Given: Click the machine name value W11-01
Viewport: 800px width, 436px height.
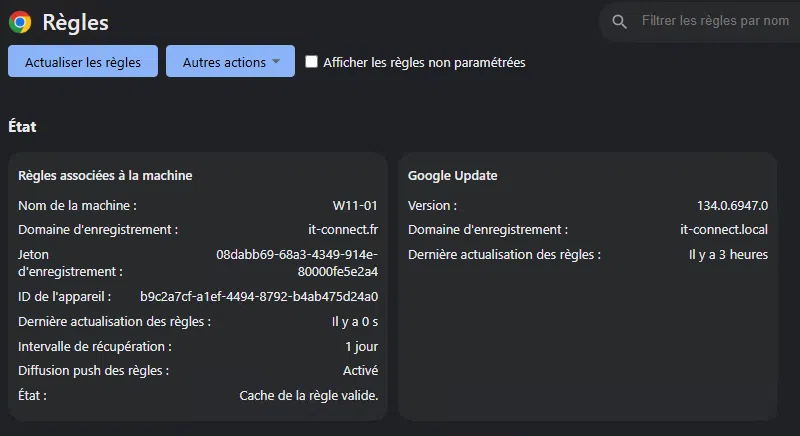Looking at the screenshot, I should (355, 205).
